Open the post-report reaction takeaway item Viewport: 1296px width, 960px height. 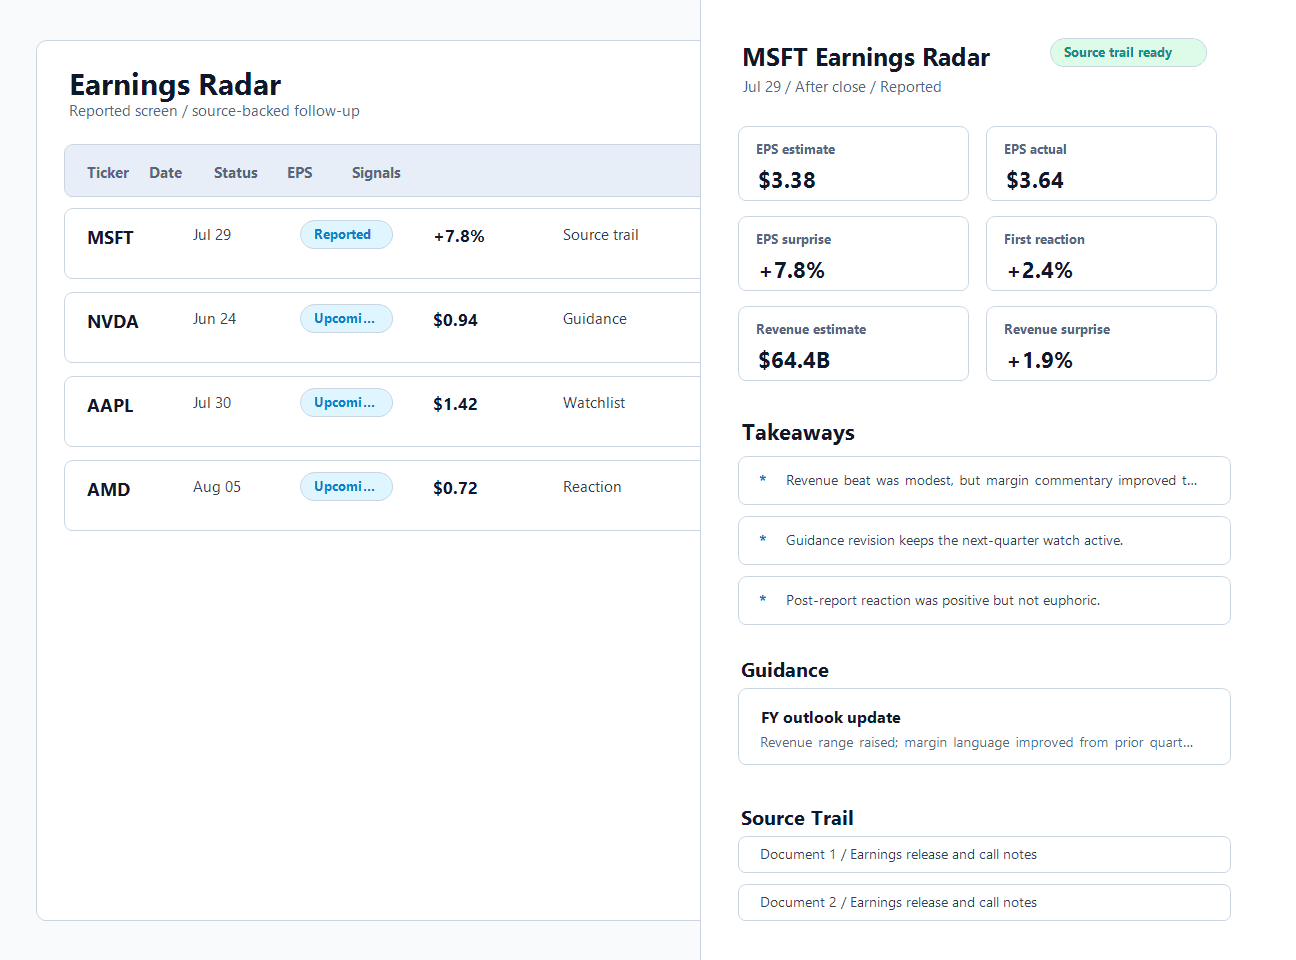point(984,601)
